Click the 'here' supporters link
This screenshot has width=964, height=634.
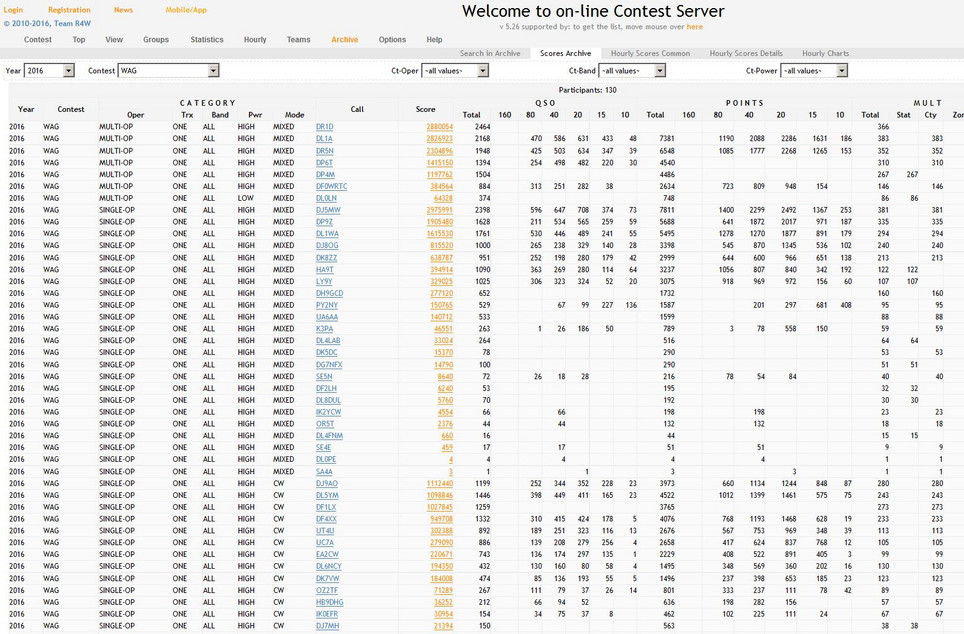click(x=695, y=27)
